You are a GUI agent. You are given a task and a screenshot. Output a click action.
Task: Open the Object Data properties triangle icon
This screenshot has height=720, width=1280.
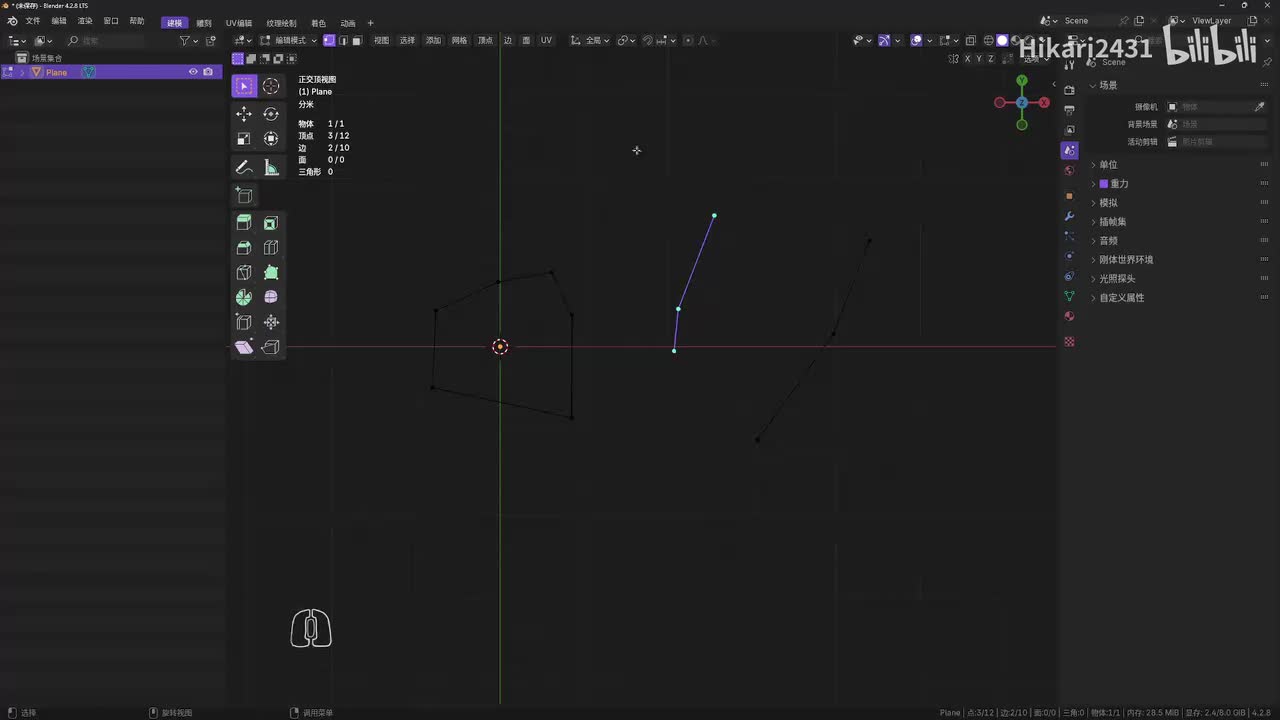point(1069,296)
